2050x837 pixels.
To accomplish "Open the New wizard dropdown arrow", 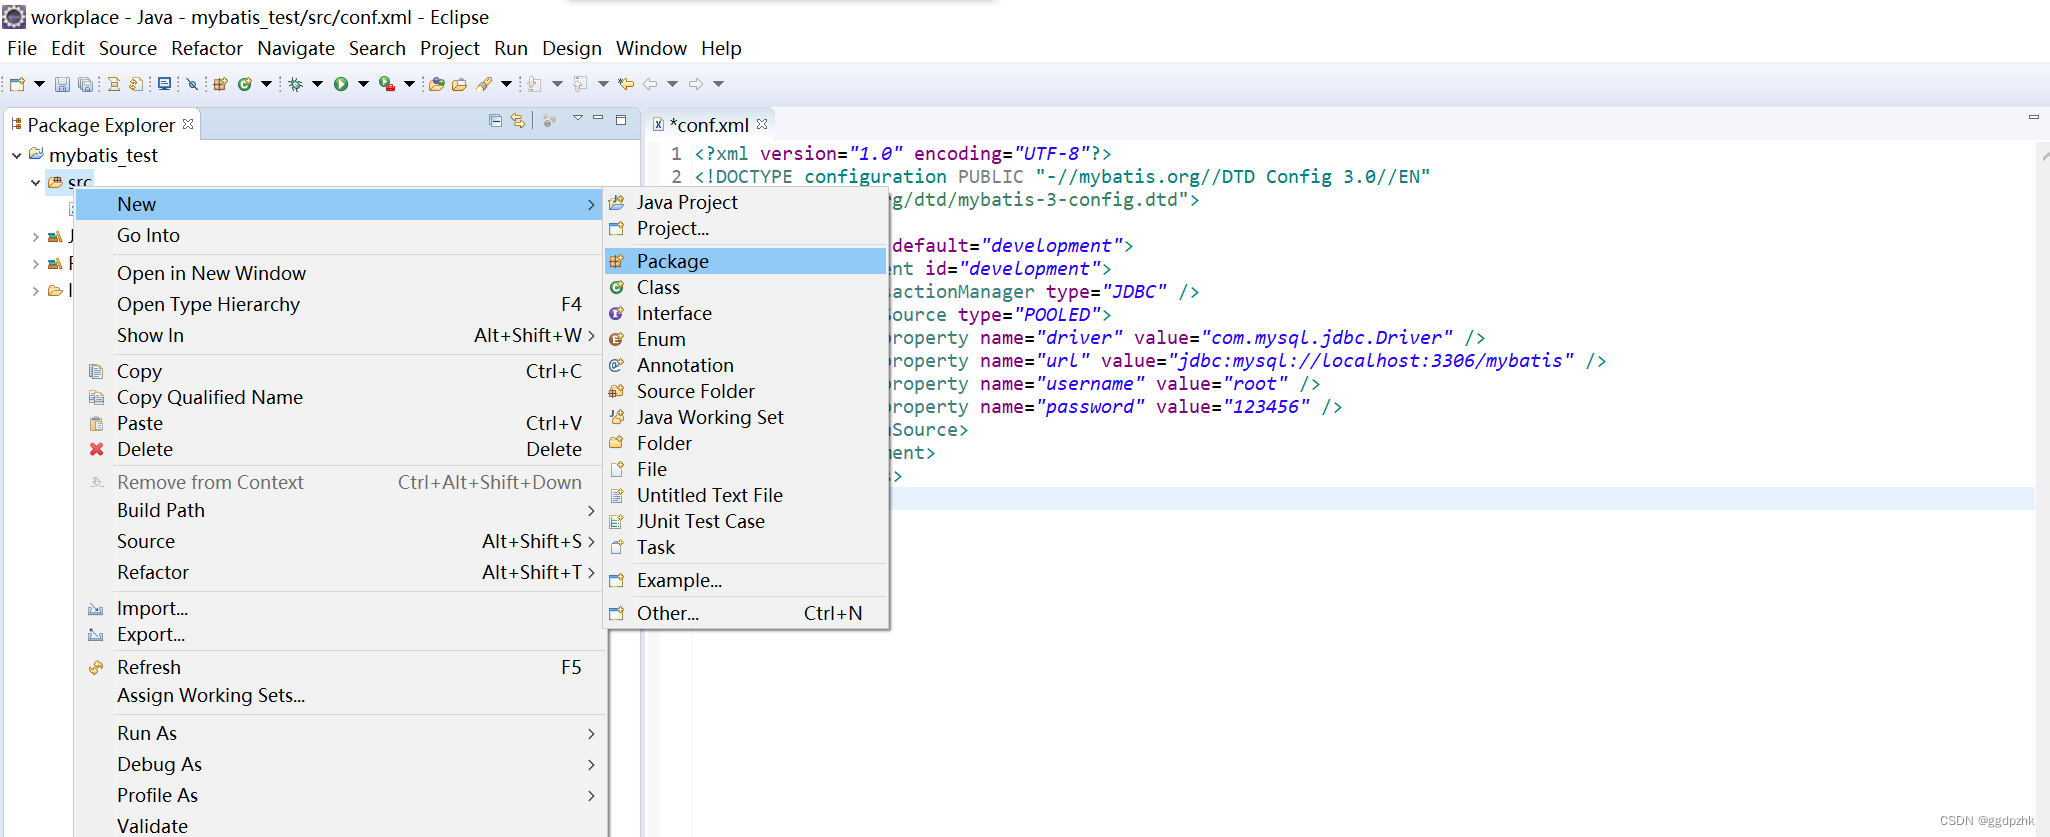I will (x=39, y=84).
